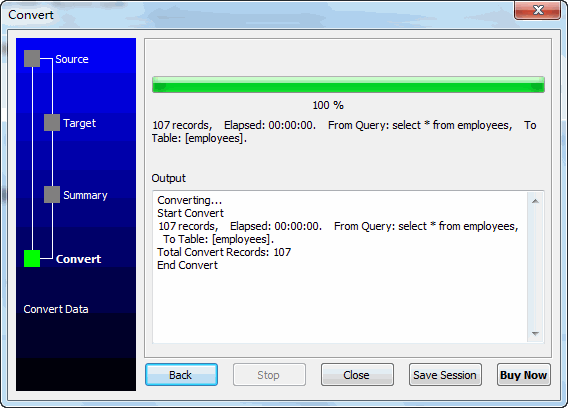Click the Convert Data caption in sidebar
568x408 pixels.
[x=56, y=309]
